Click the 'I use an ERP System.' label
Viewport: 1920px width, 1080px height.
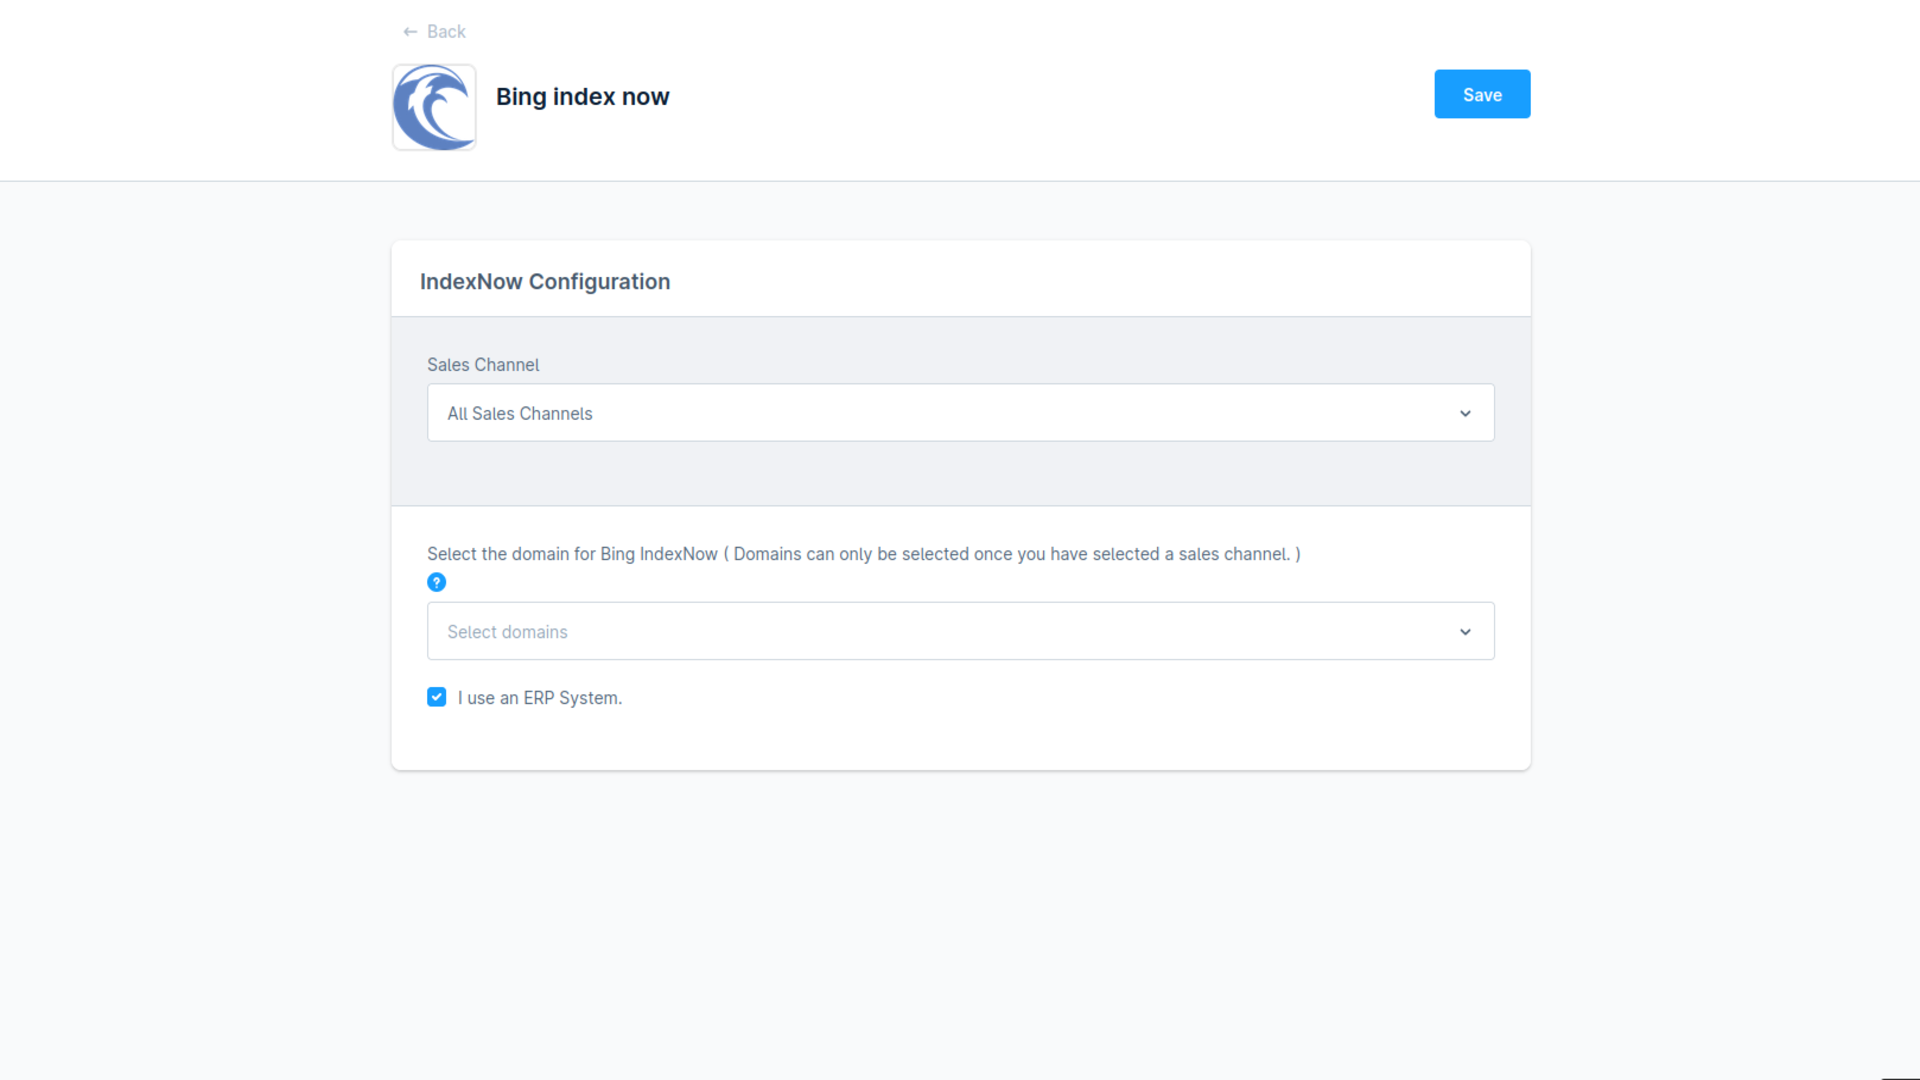(540, 698)
